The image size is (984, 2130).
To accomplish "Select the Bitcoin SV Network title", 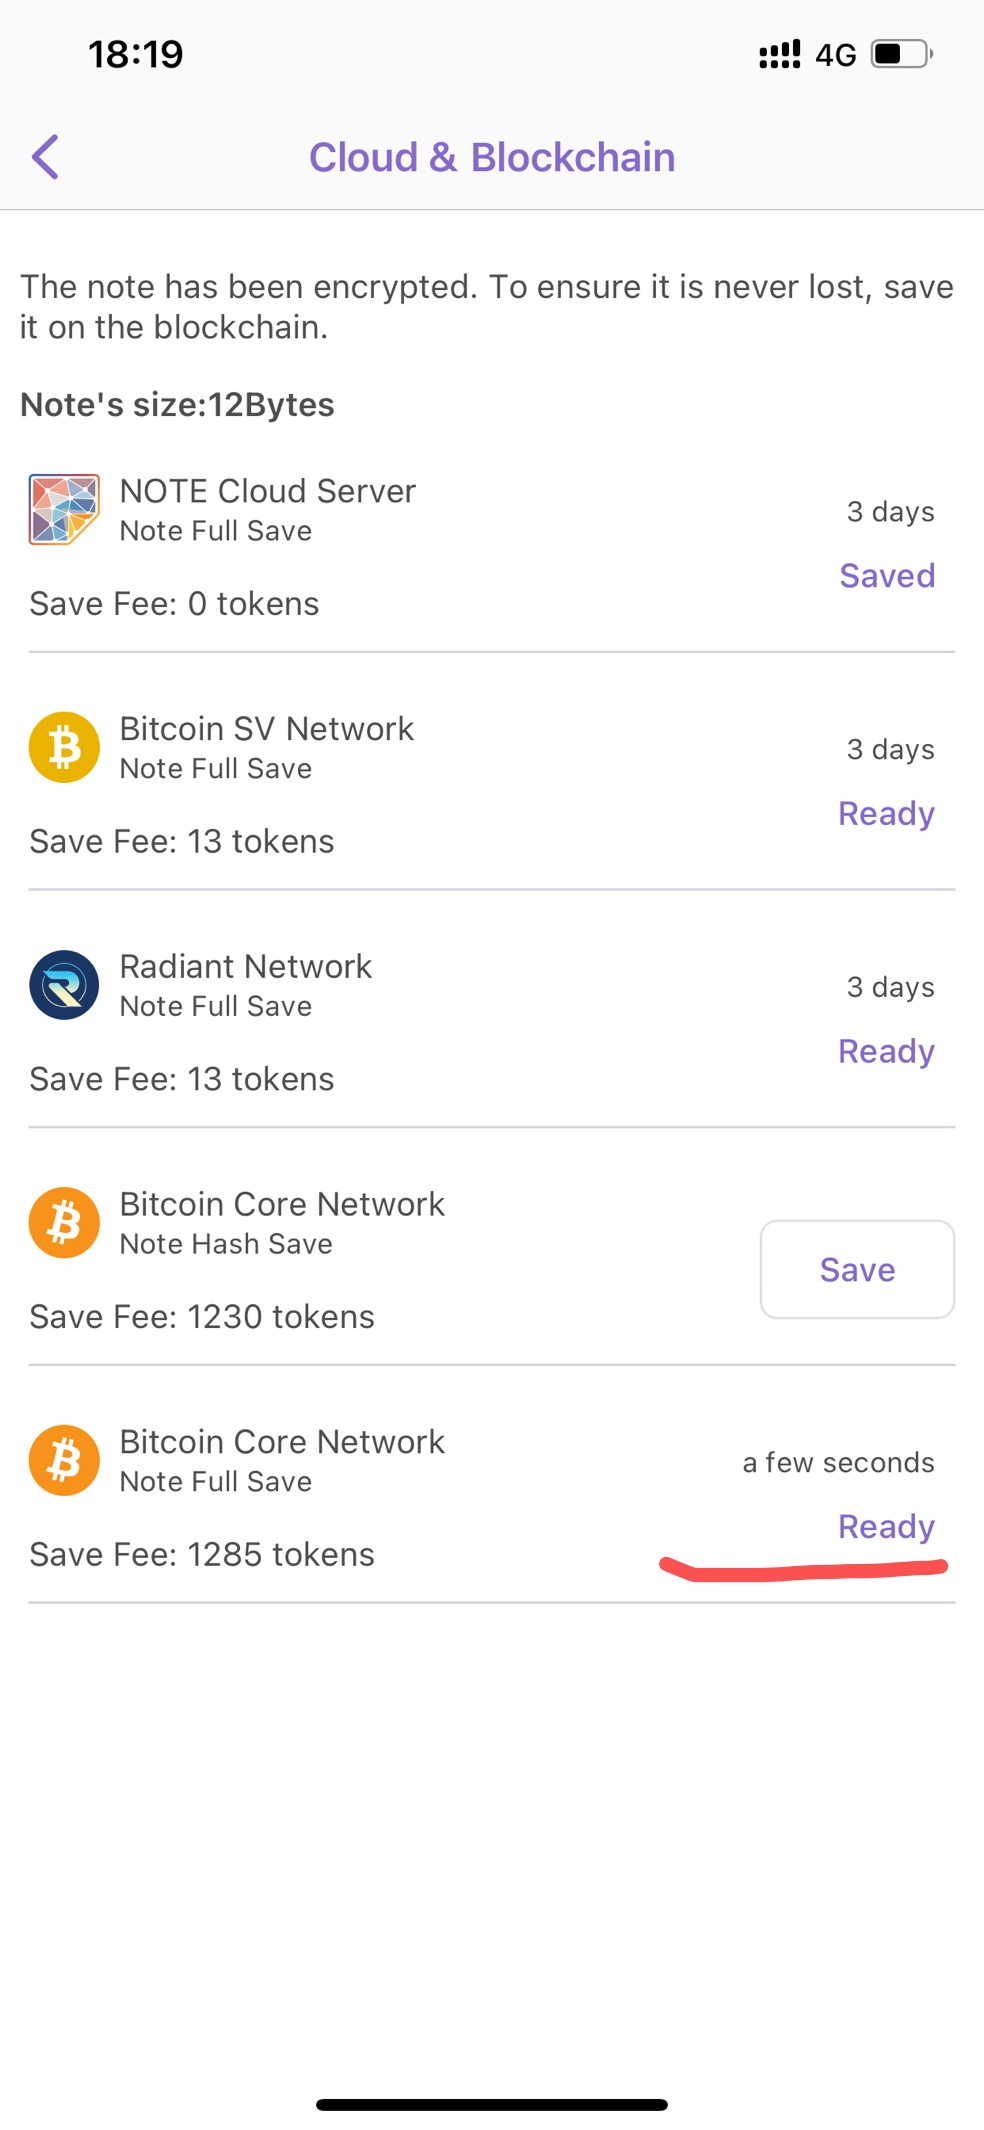I will click(x=266, y=729).
